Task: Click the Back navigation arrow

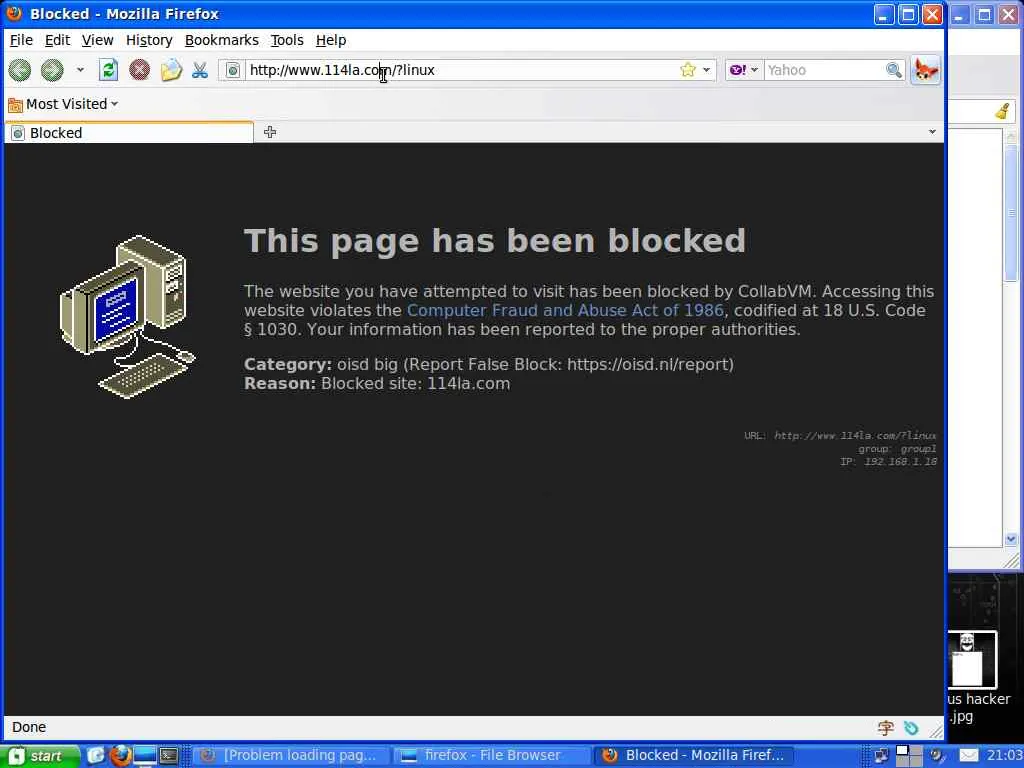Action: click(20, 70)
